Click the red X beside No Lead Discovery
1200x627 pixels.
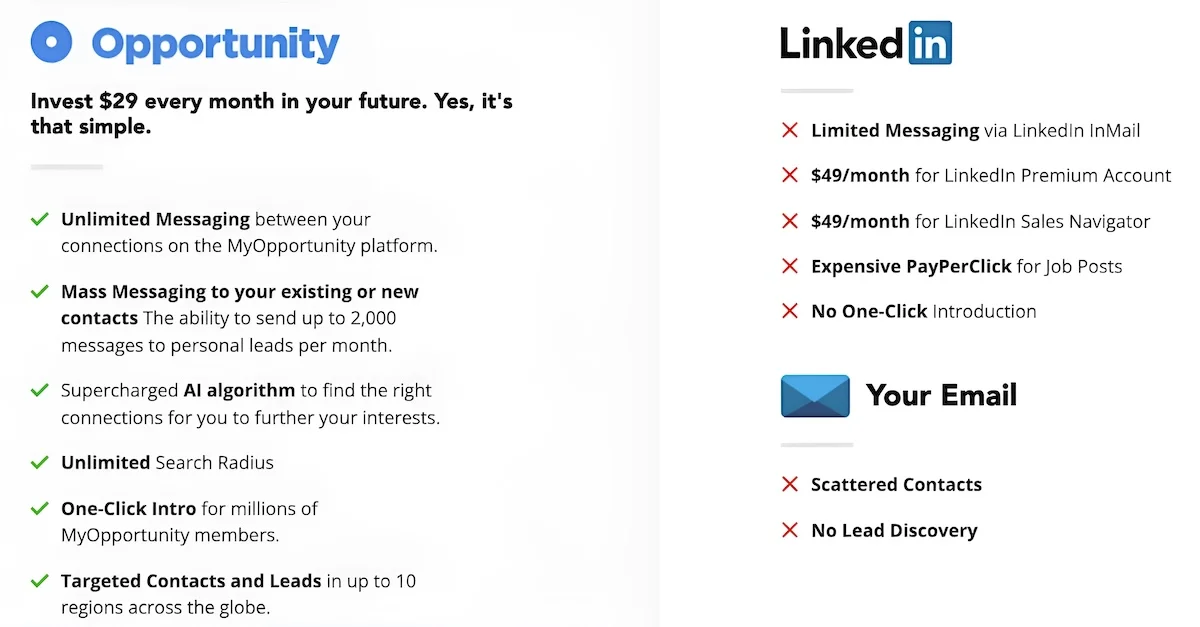[x=790, y=530]
